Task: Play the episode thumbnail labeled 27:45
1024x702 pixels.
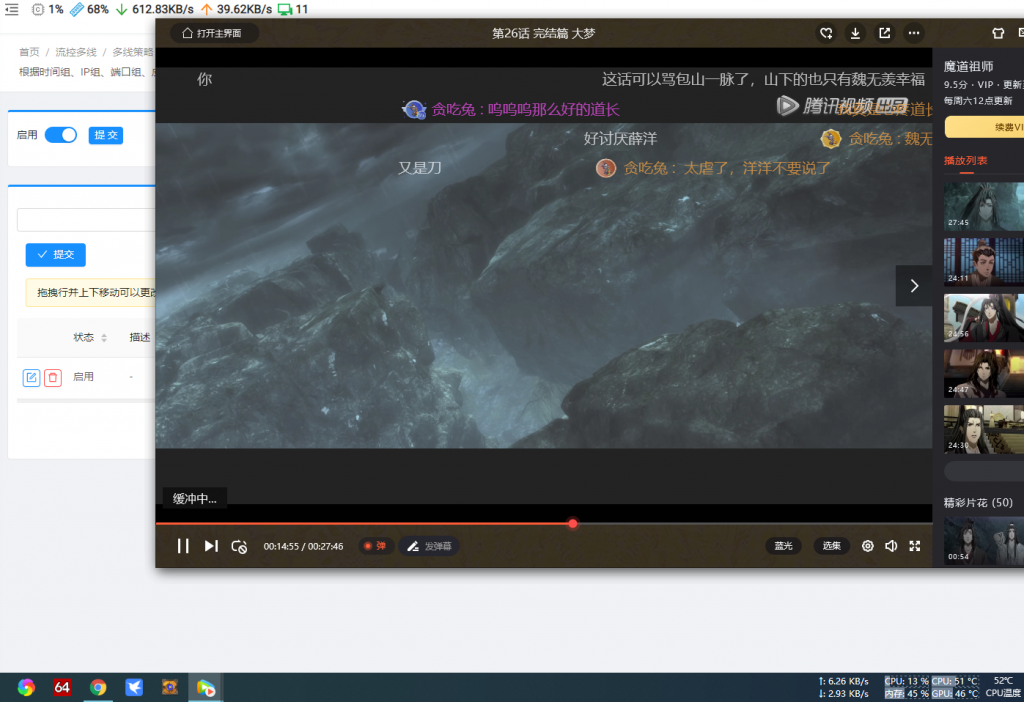Action: [x=984, y=206]
